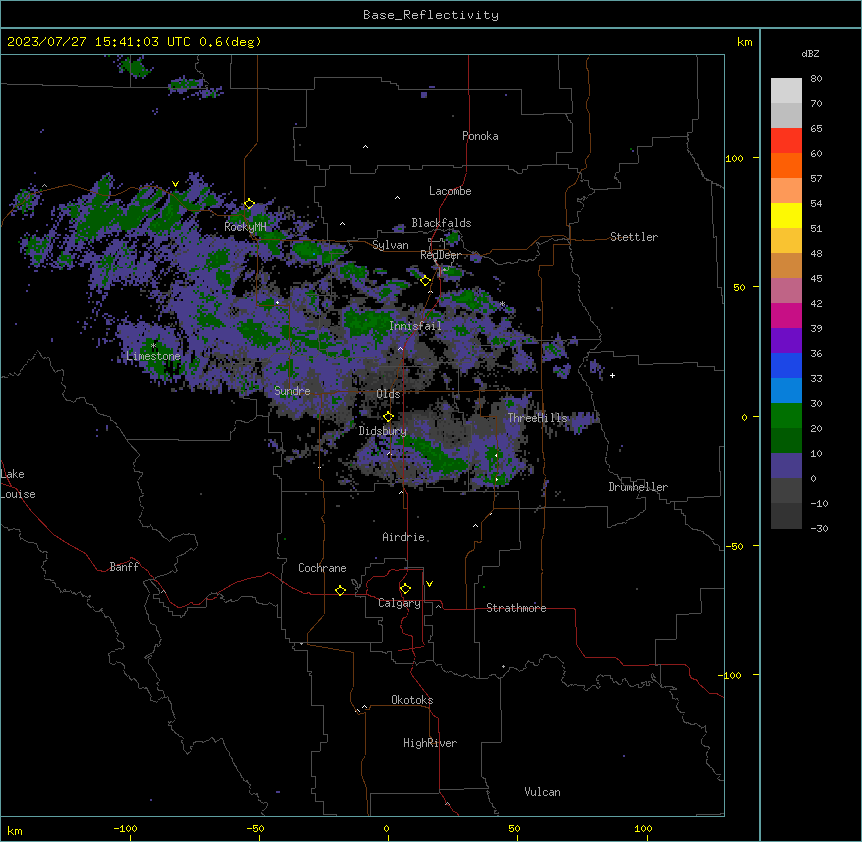The image size is (862, 842).
Task: Click the yellow diamond marker above Calgary label
Action: pyautogui.click(x=405, y=589)
